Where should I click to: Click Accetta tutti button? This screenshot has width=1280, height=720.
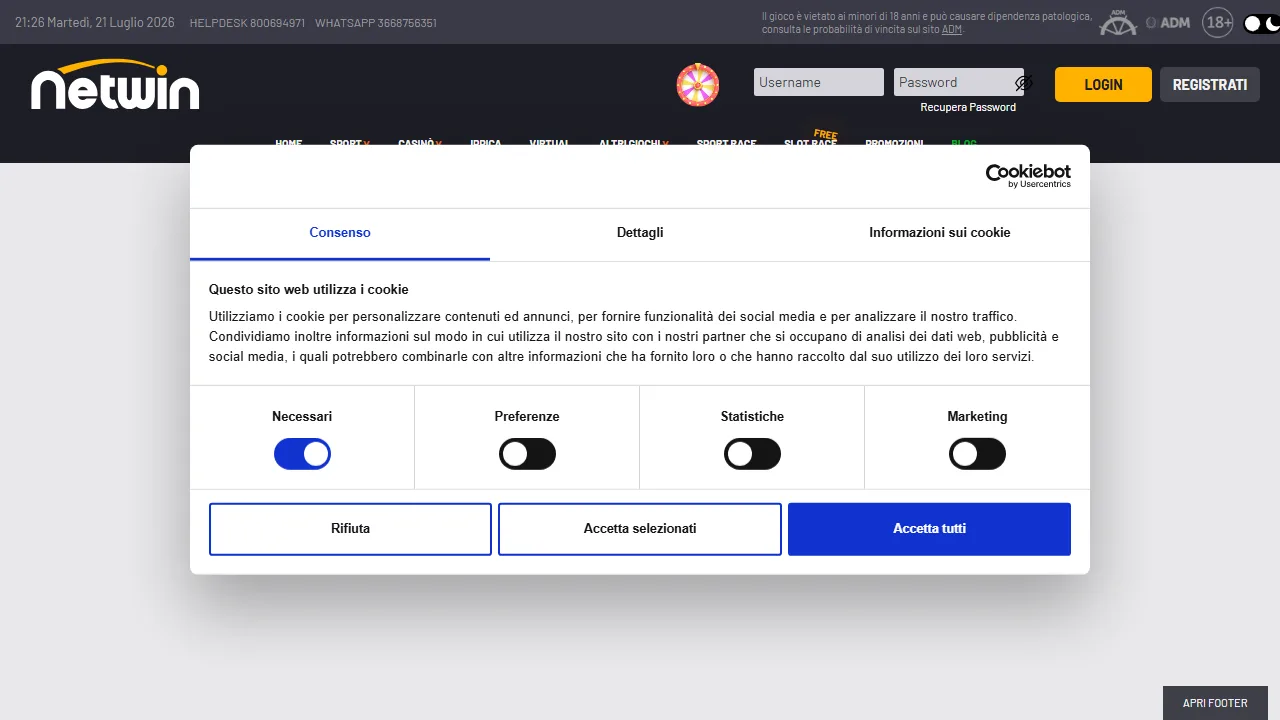[929, 529]
